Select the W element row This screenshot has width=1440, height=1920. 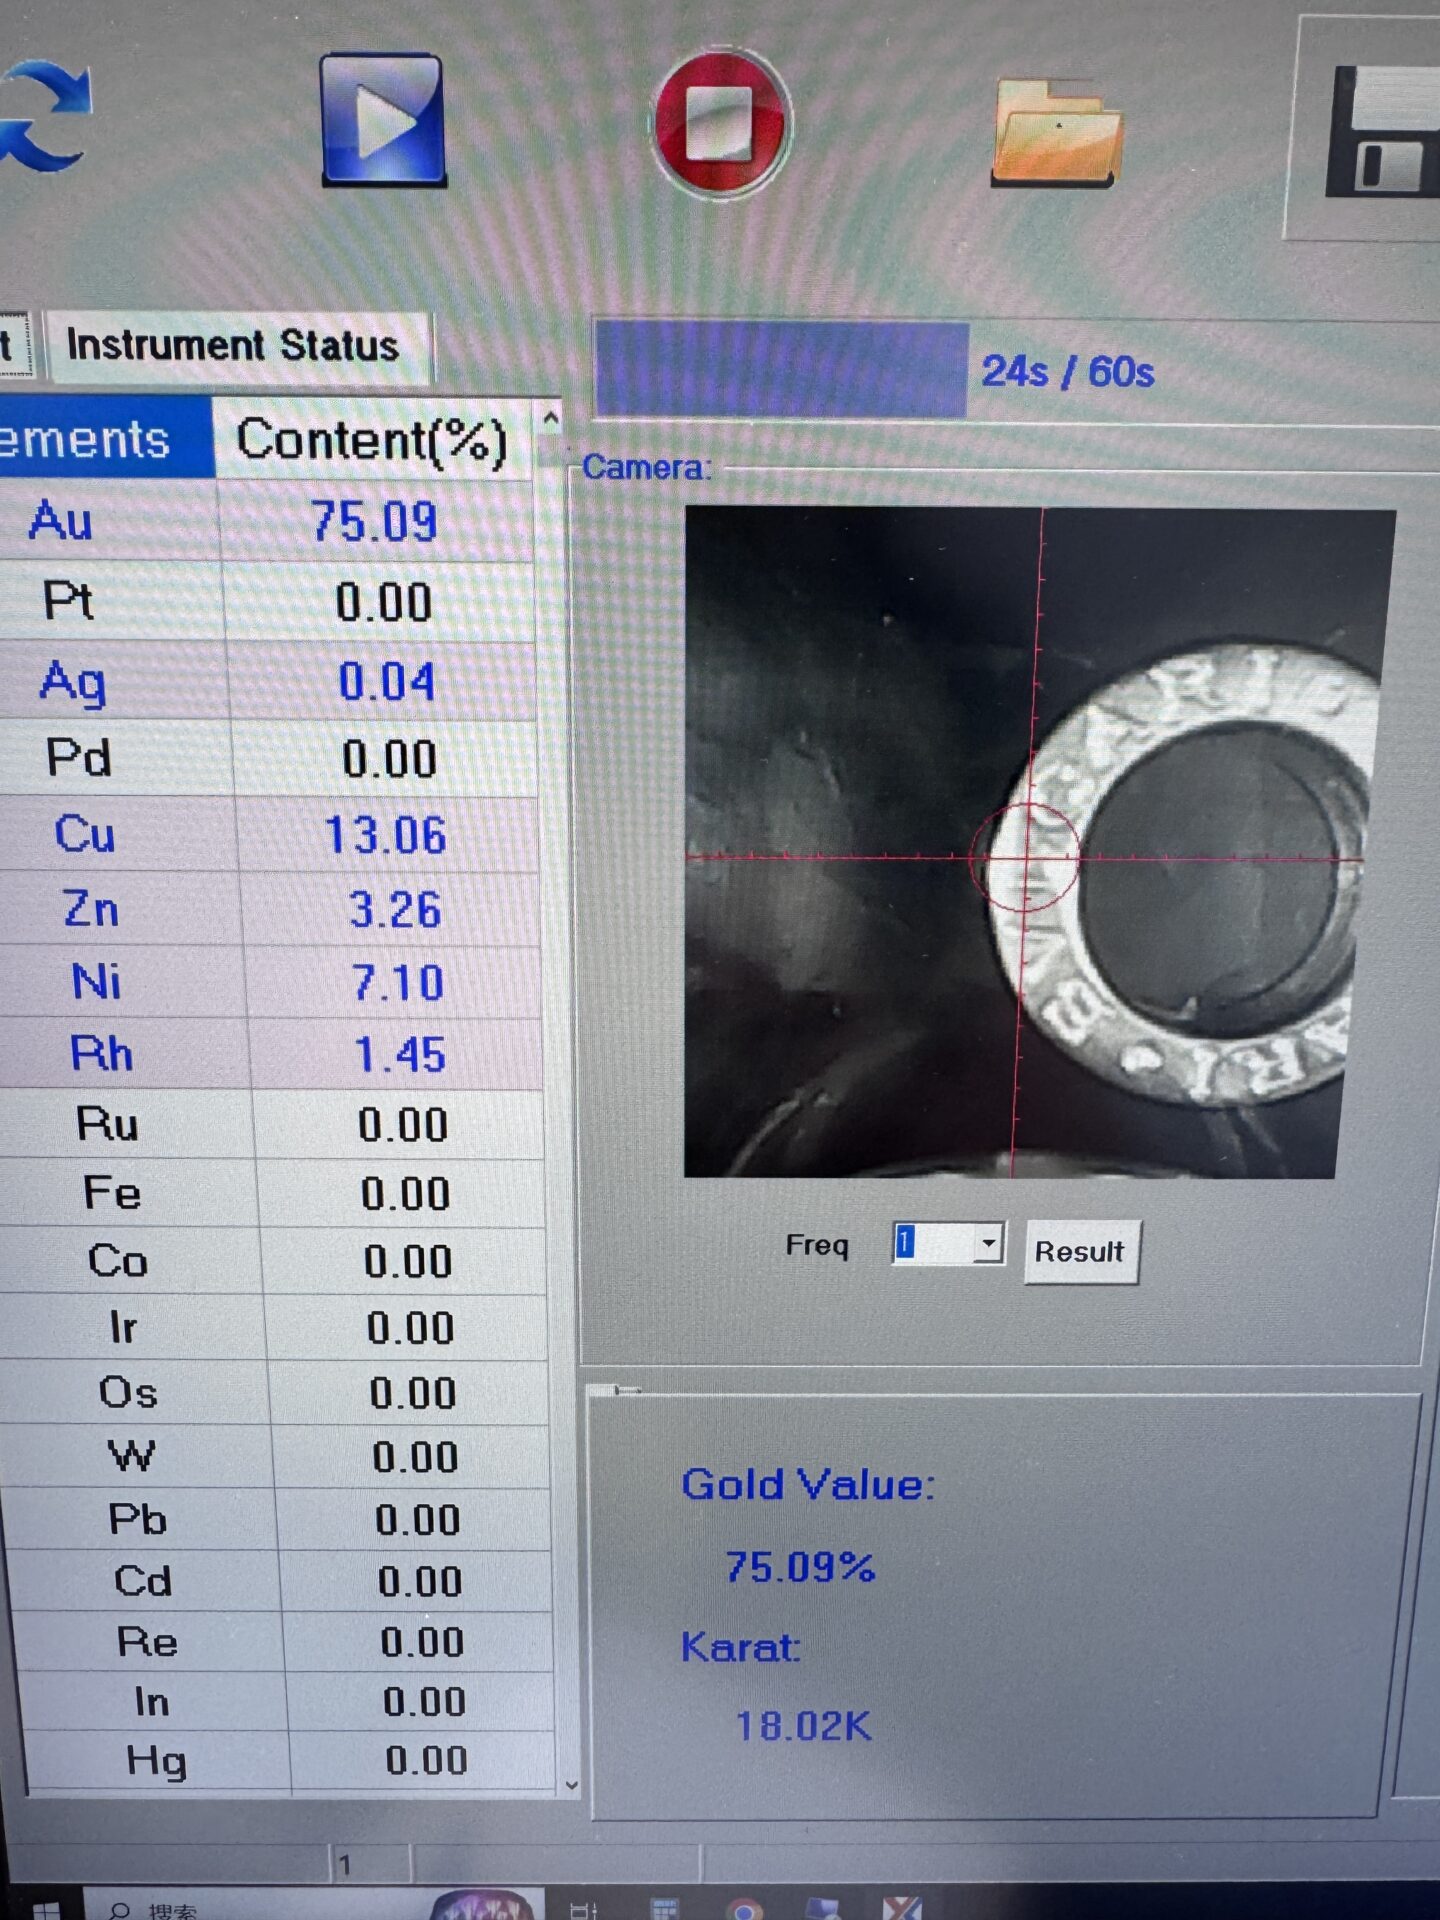pyautogui.click(x=277, y=1457)
